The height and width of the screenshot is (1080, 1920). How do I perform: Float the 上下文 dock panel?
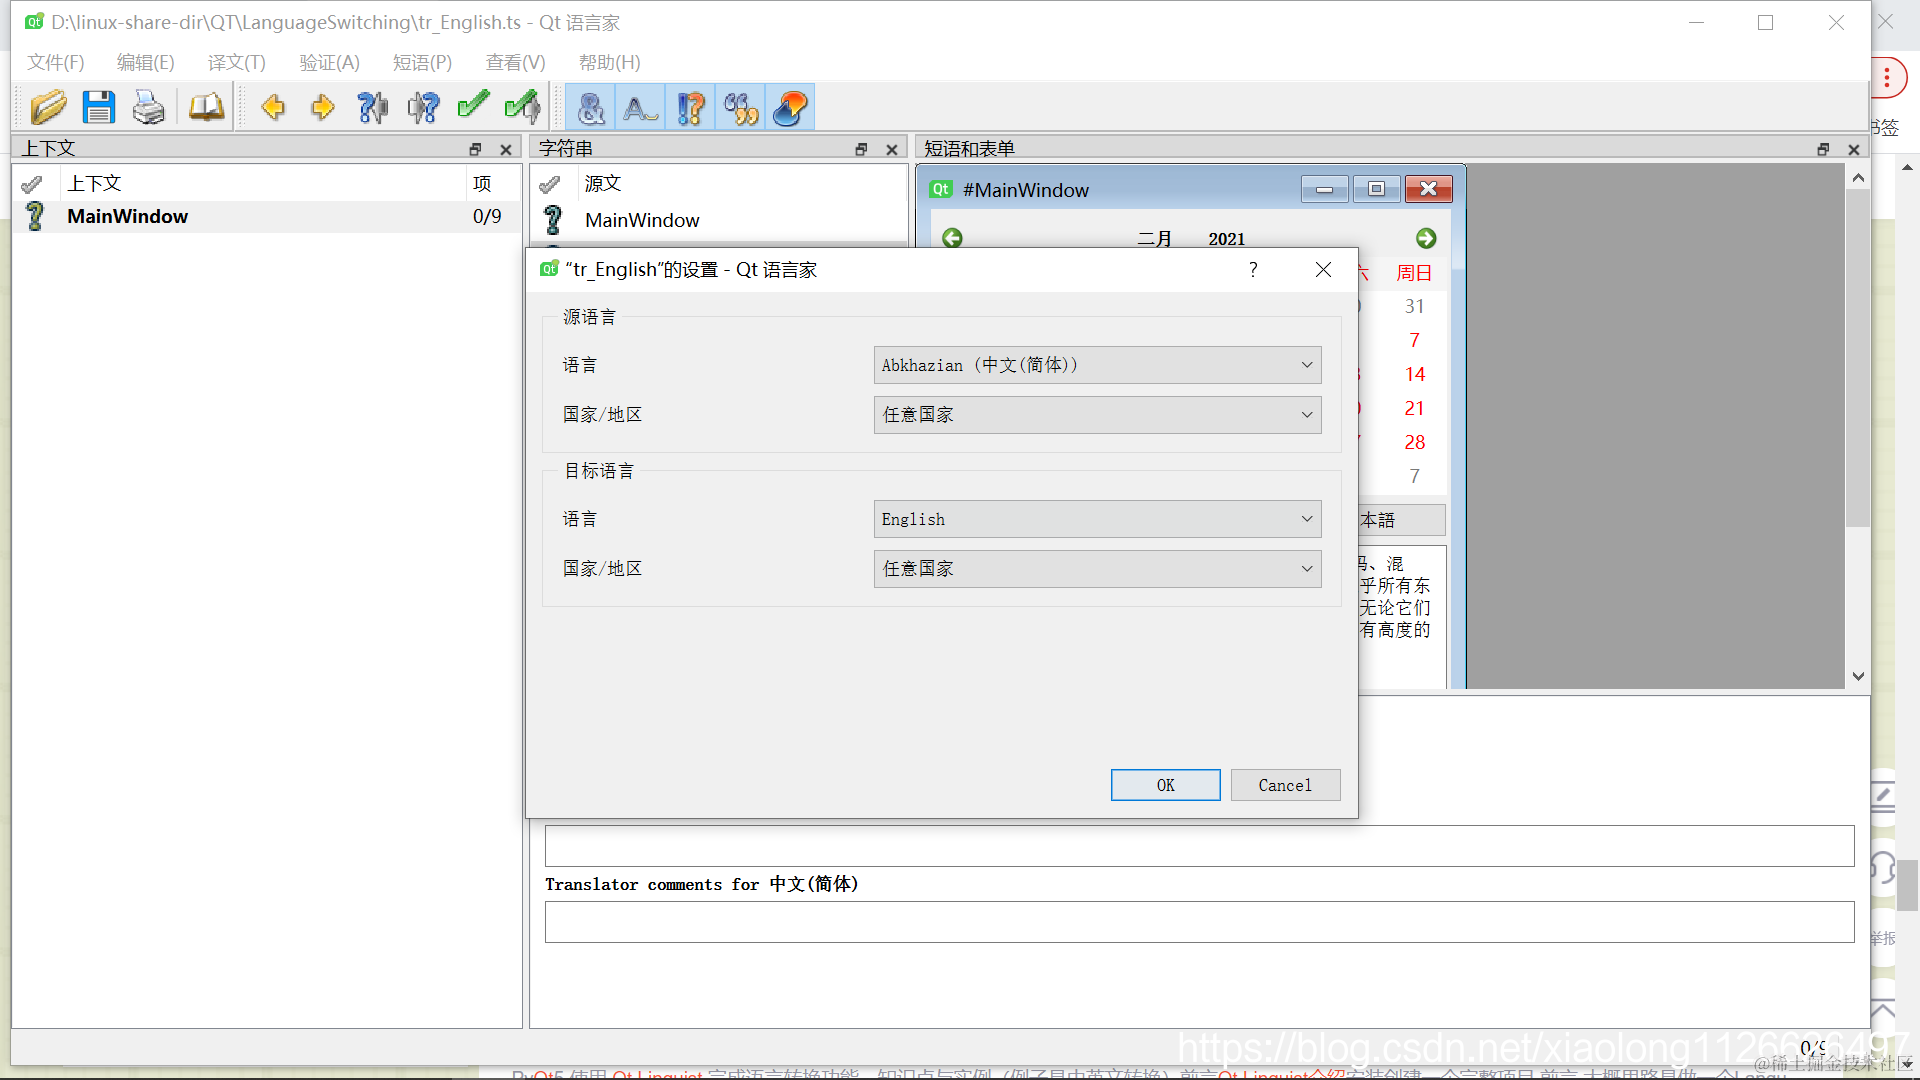(476, 149)
